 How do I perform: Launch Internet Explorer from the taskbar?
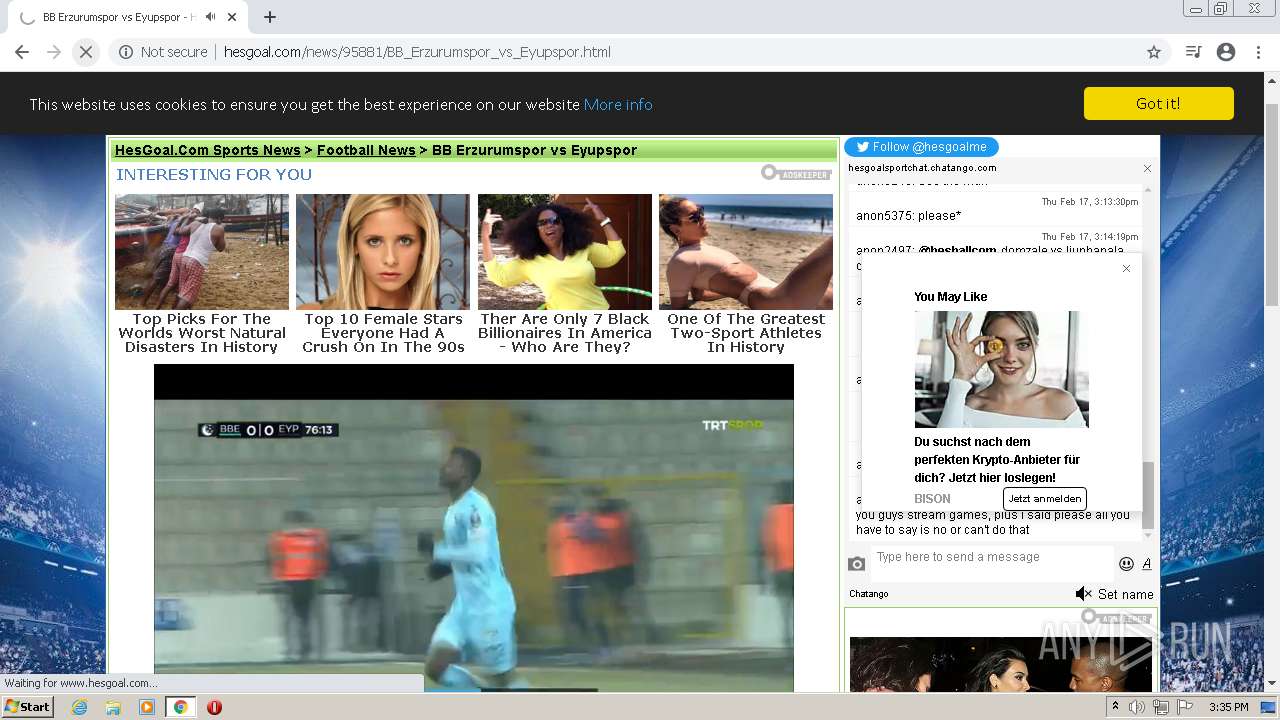point(79,707)
